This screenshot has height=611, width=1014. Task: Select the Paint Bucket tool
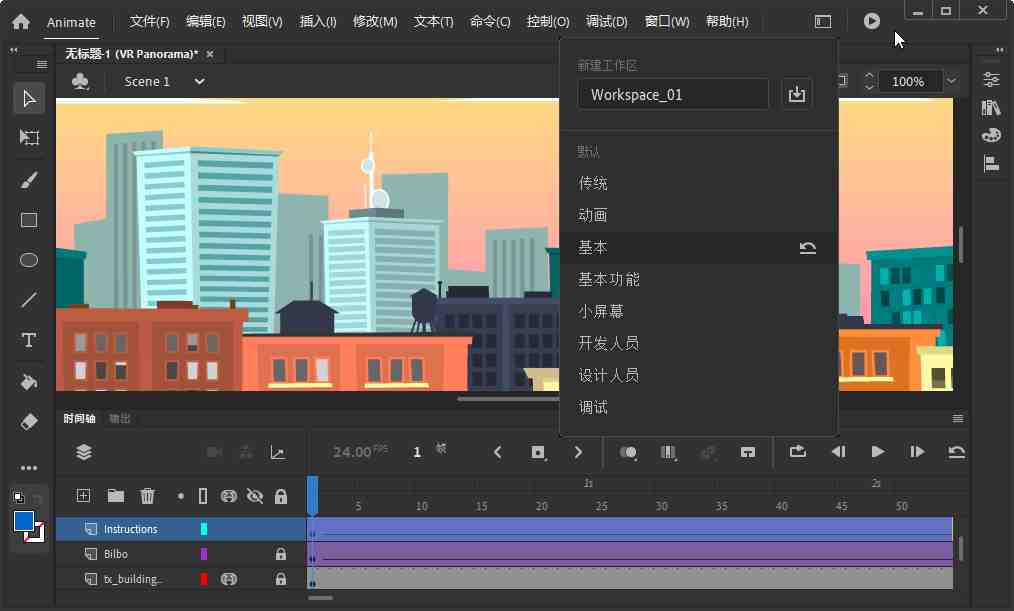coord(28,381)
